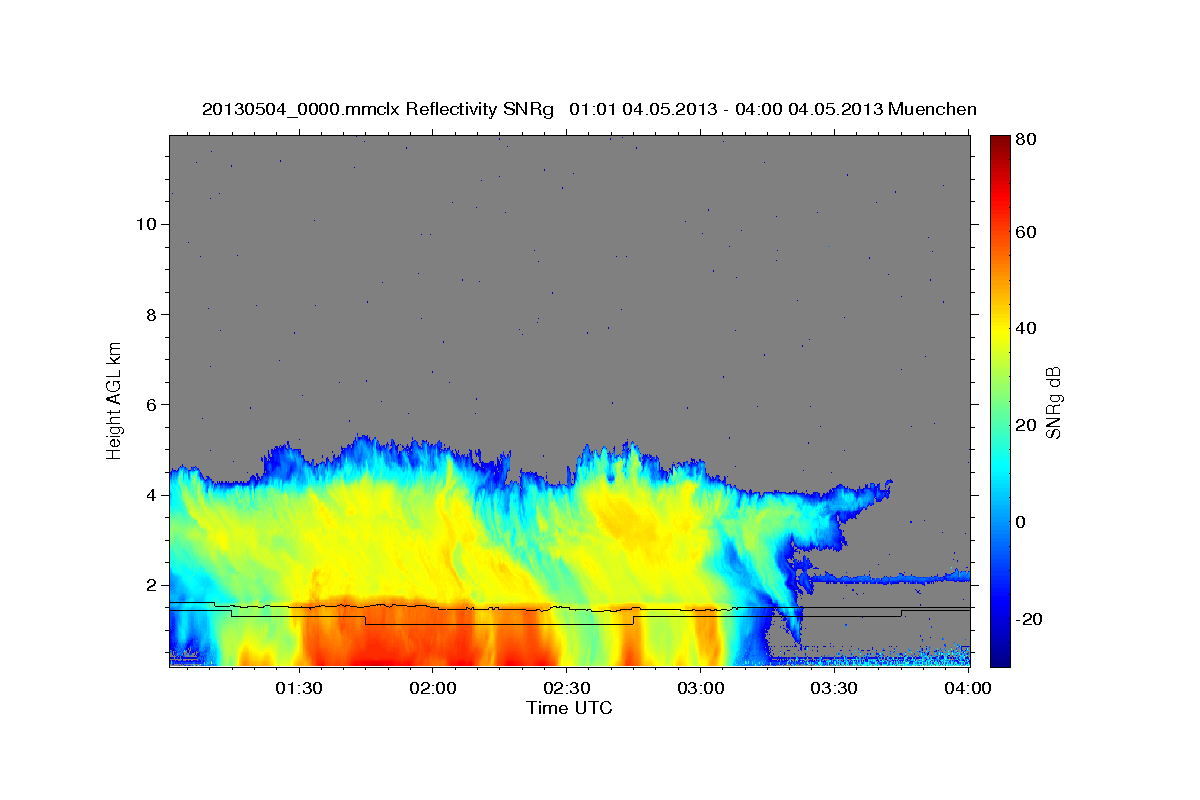Click the height tick label 6
The height and width of the screenshot is (800, 1200).
(x=150, y=404)
